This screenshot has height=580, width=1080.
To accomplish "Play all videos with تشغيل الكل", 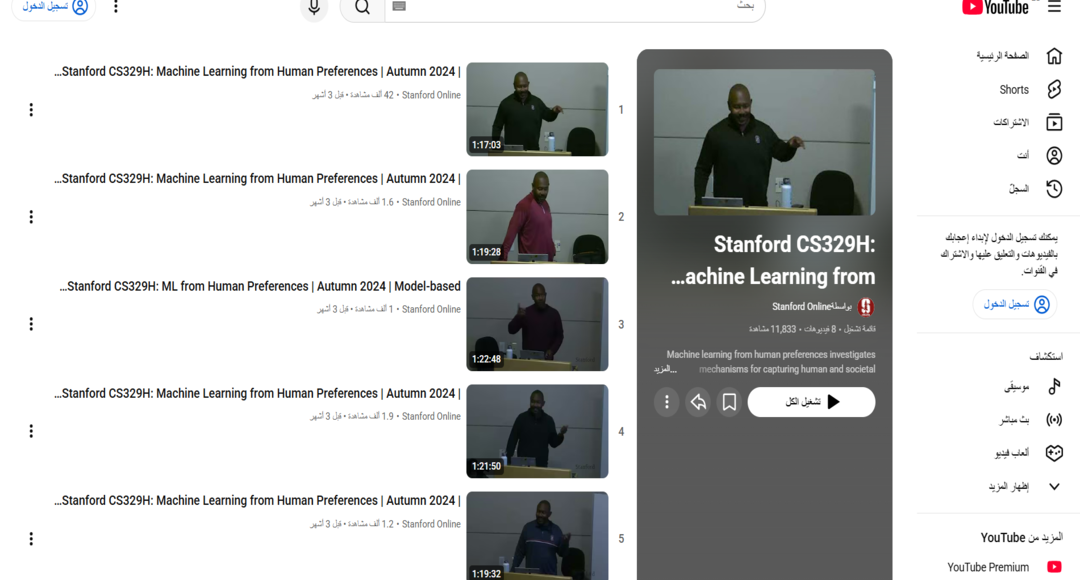I will 811,401.
